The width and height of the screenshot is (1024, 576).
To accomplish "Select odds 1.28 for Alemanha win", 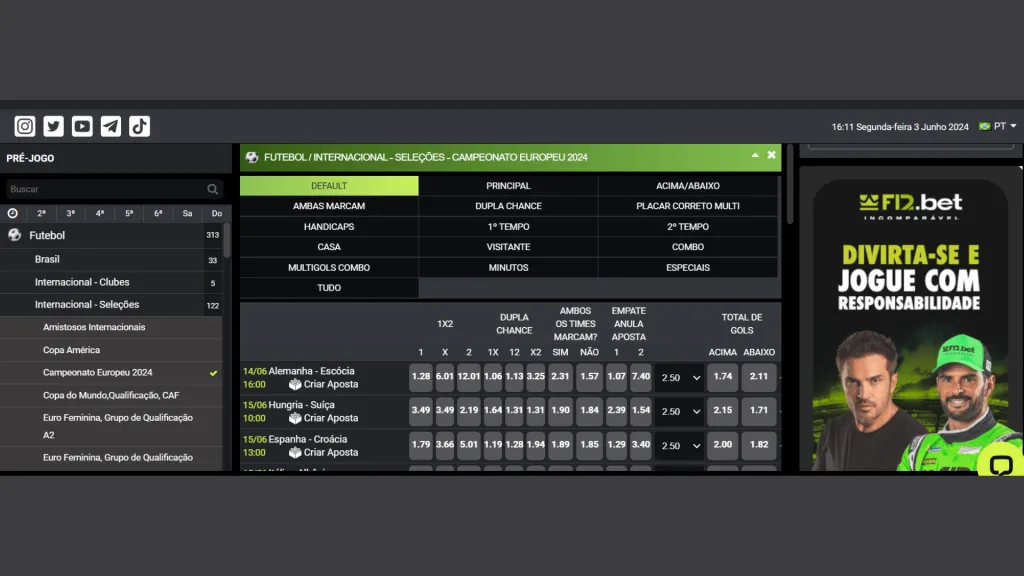I will tap(420, 377).
